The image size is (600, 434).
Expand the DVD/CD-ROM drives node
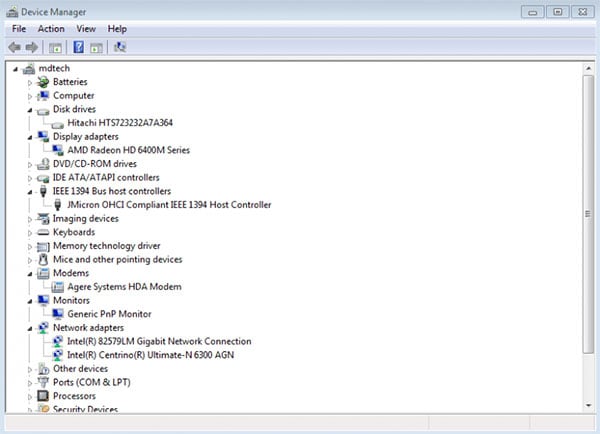pyautogui.click(x=30, y=165)
